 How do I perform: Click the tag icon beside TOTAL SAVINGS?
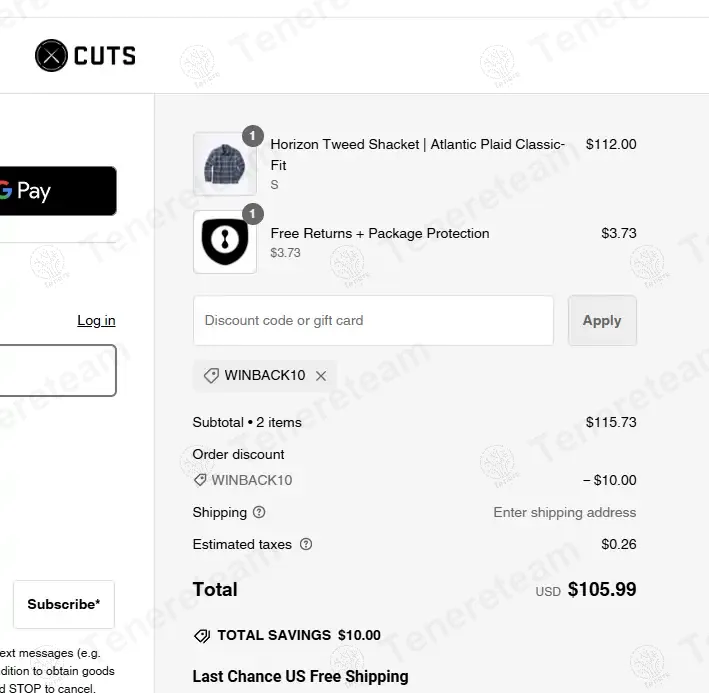coord(201,635)
